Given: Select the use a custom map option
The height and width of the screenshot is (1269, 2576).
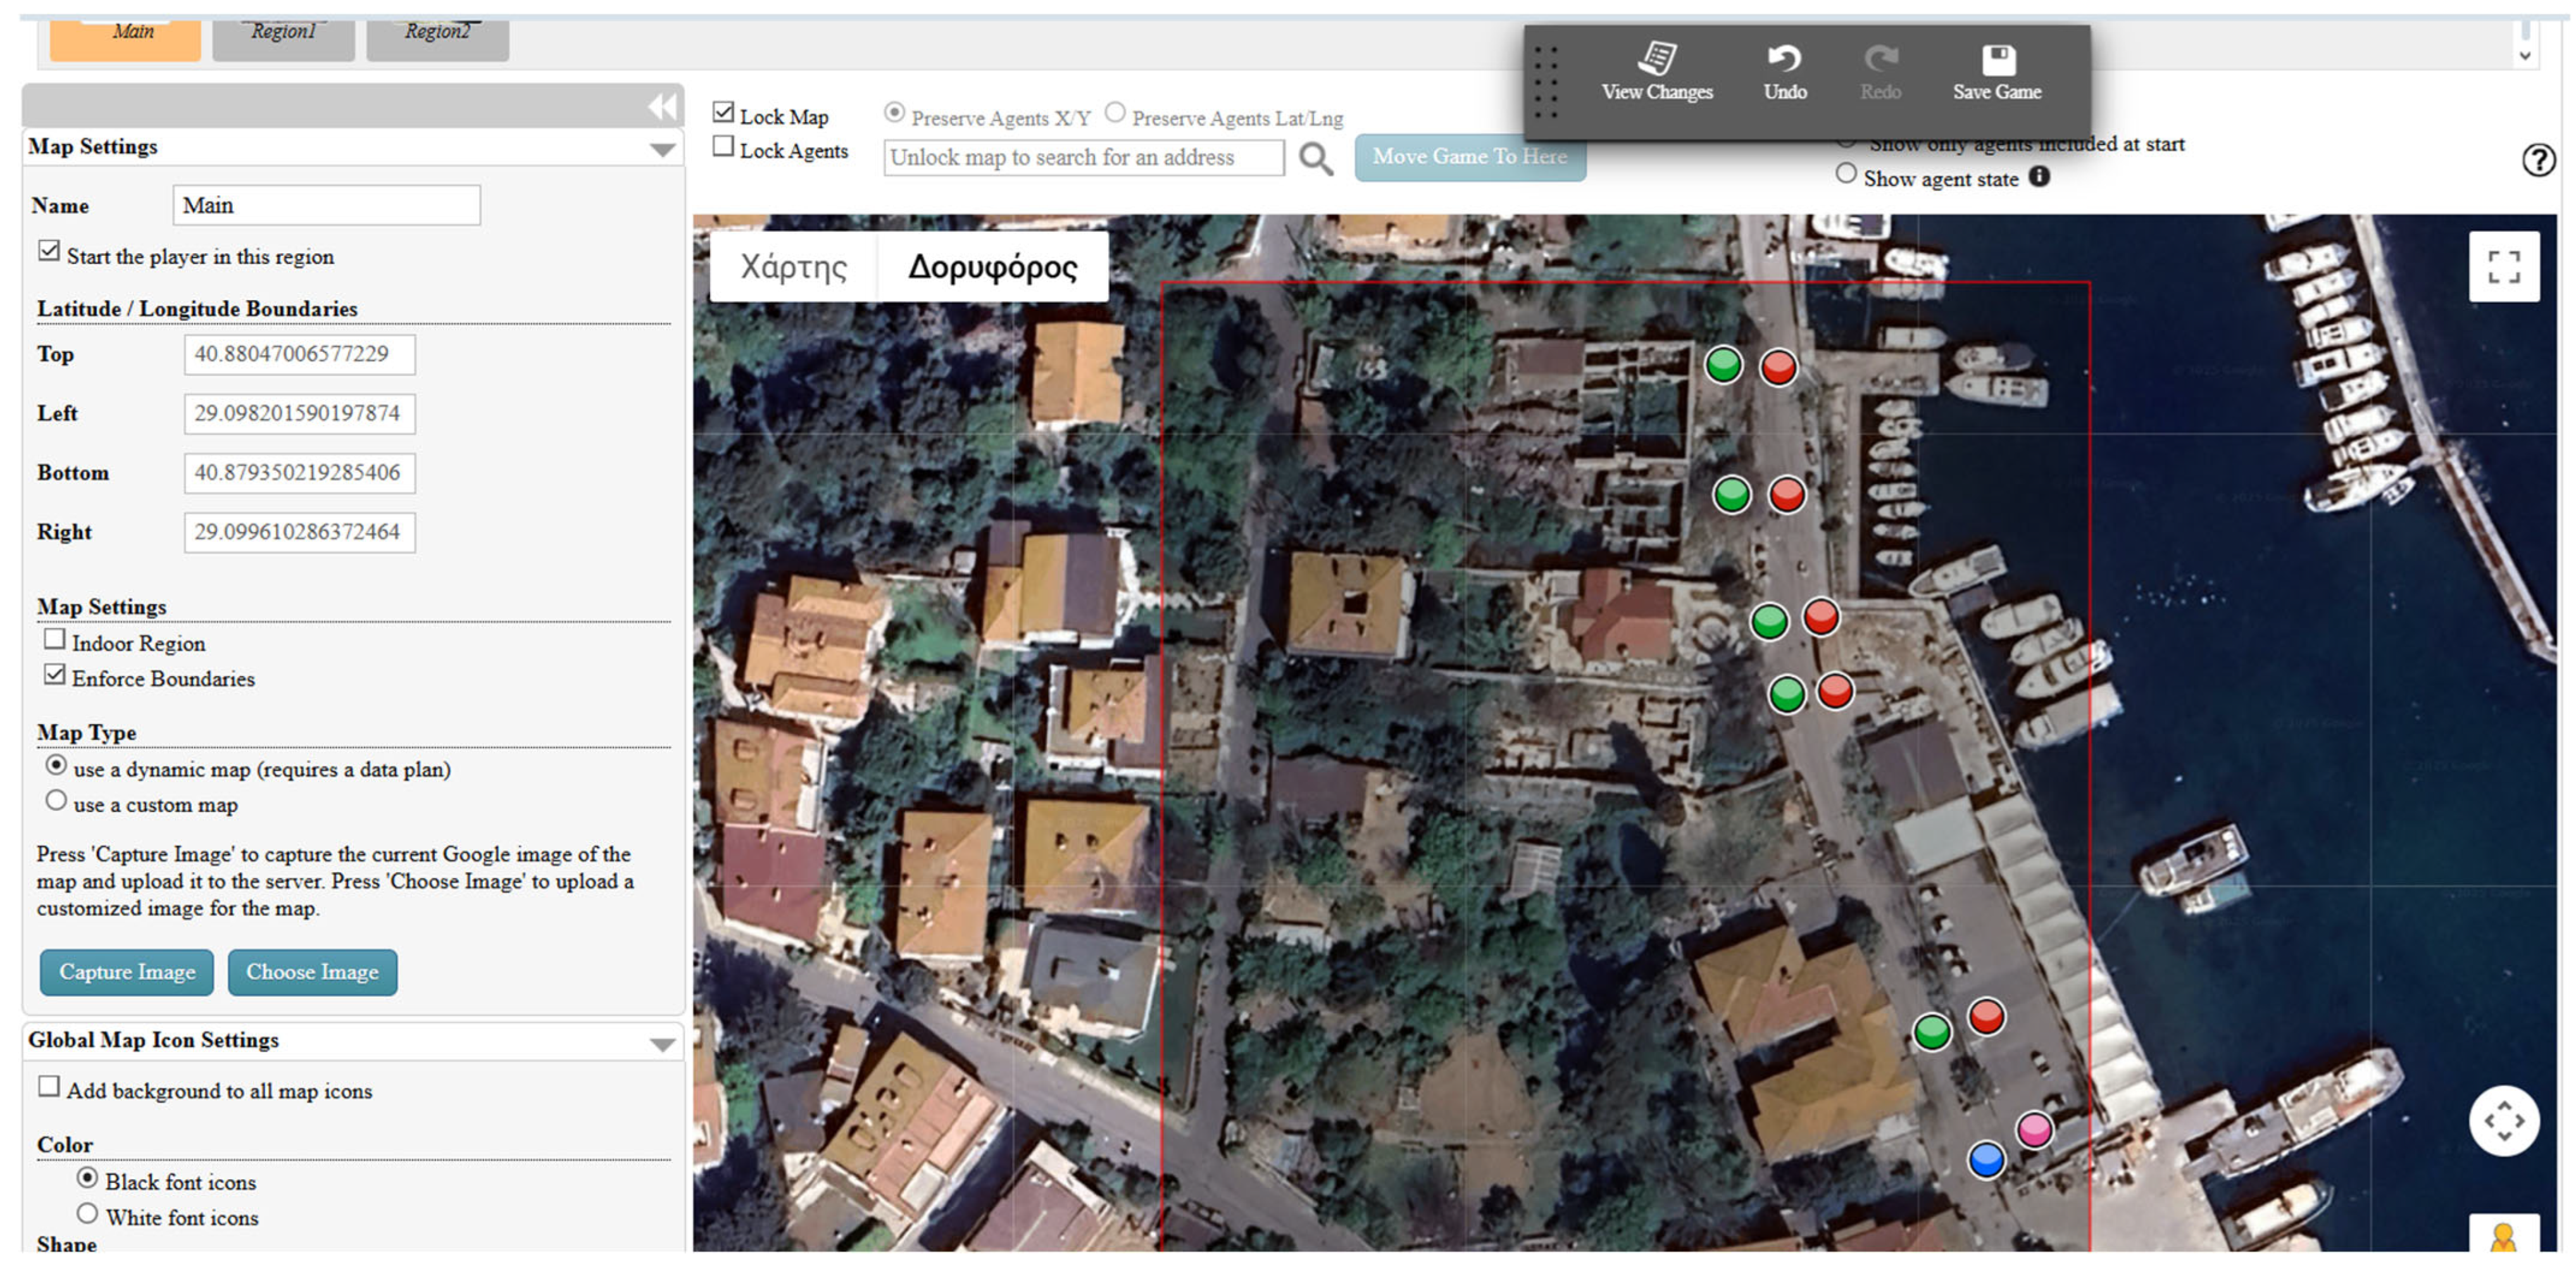Looking at the screenshot, I should (x=56, y=801).
